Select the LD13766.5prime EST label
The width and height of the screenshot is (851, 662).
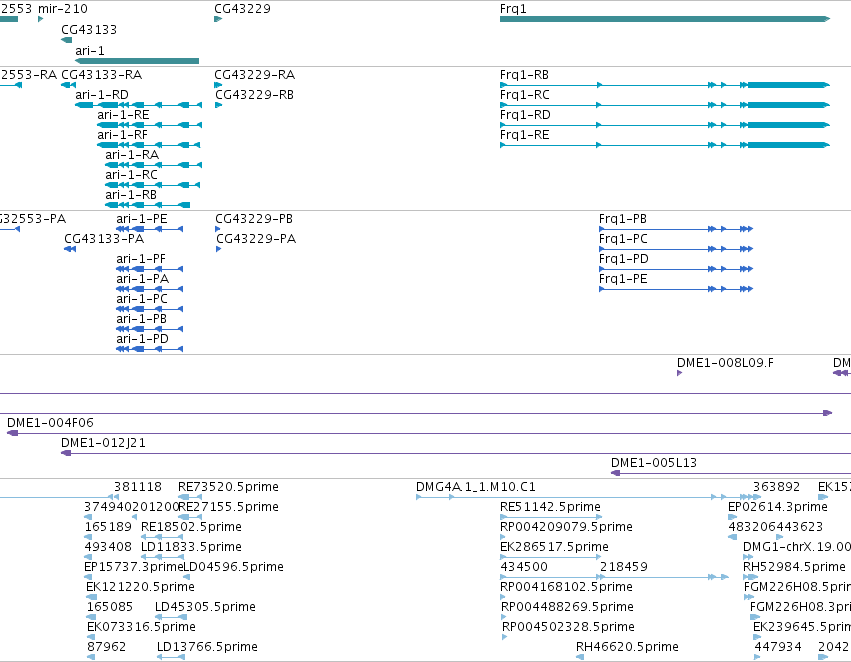click(x=207, y=648)
